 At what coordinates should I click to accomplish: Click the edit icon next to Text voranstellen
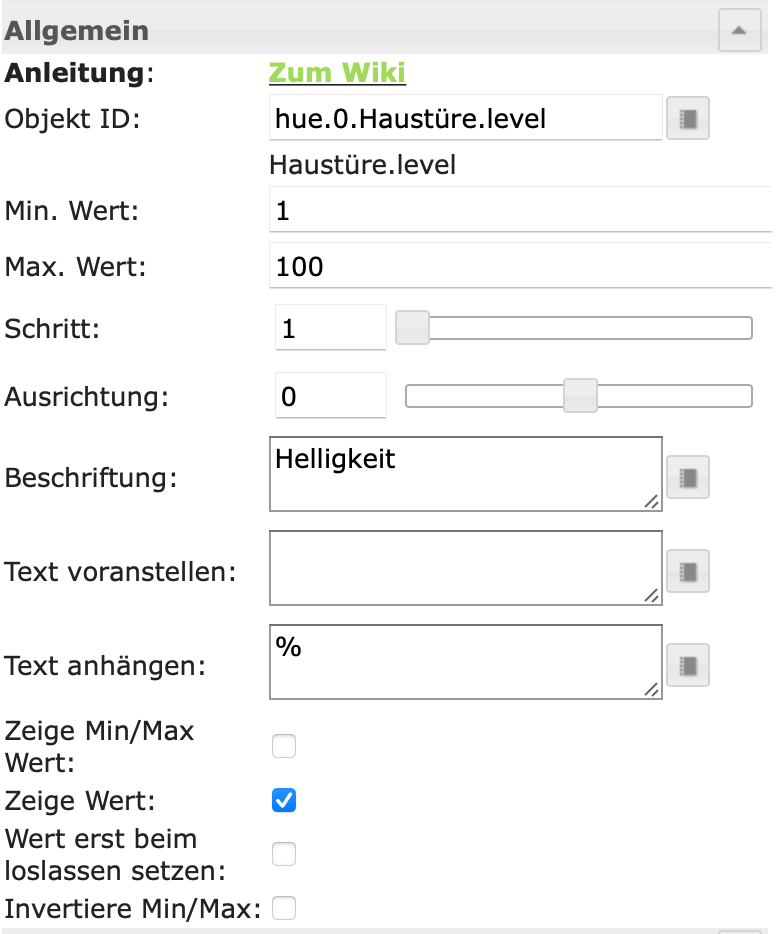[x=688, y=571]
